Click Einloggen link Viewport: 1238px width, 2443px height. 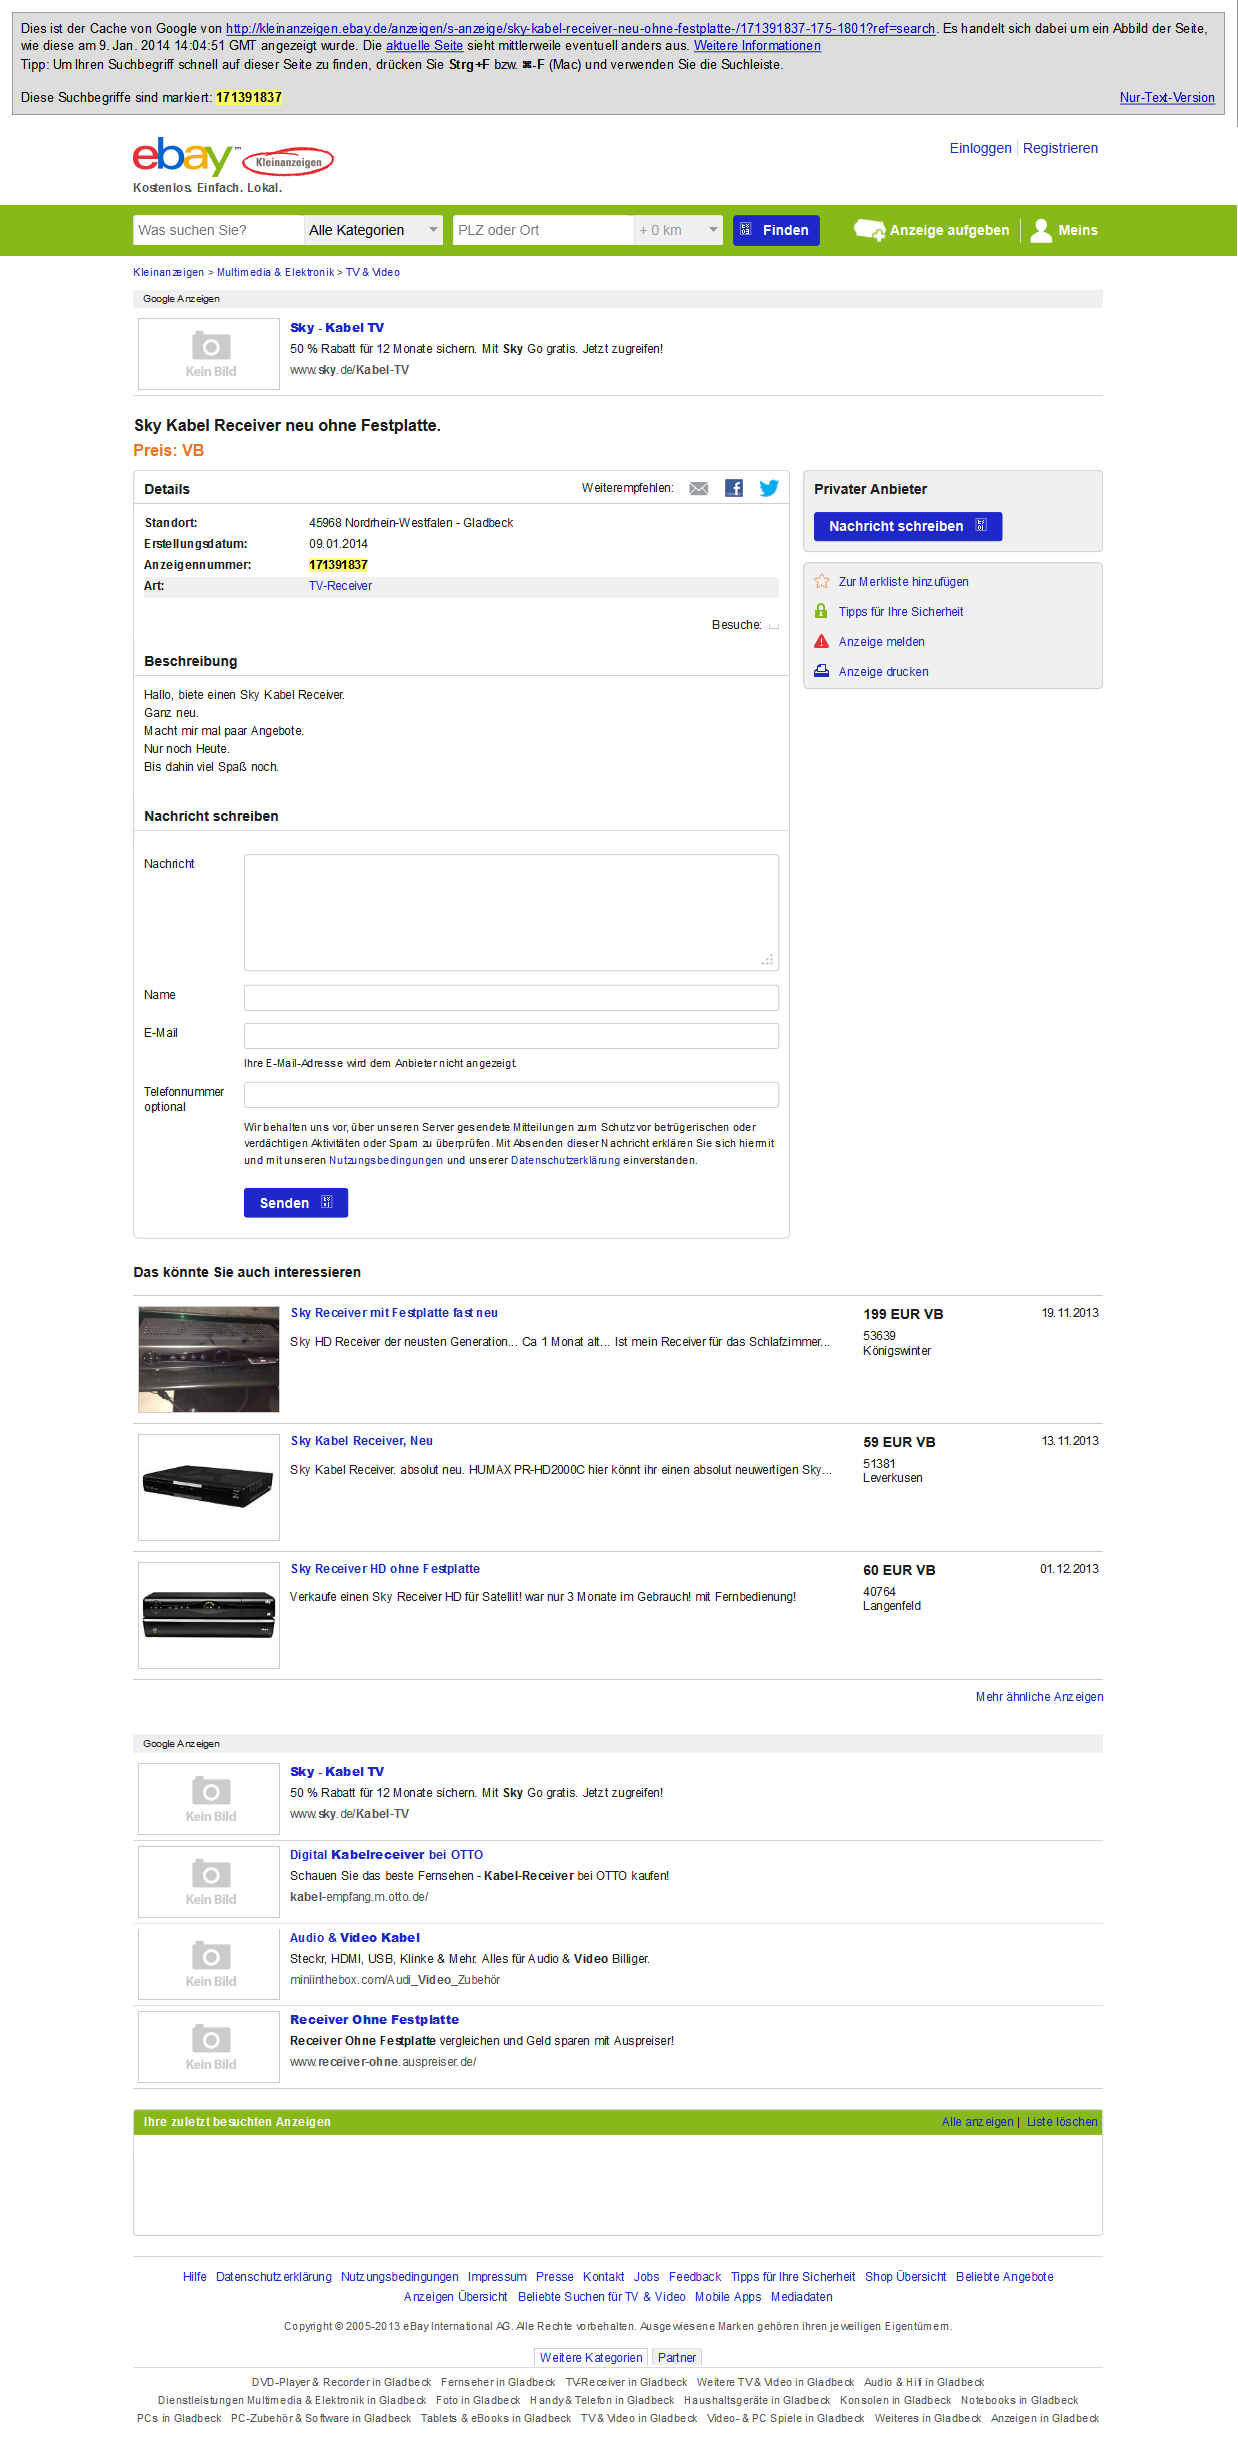980,148
